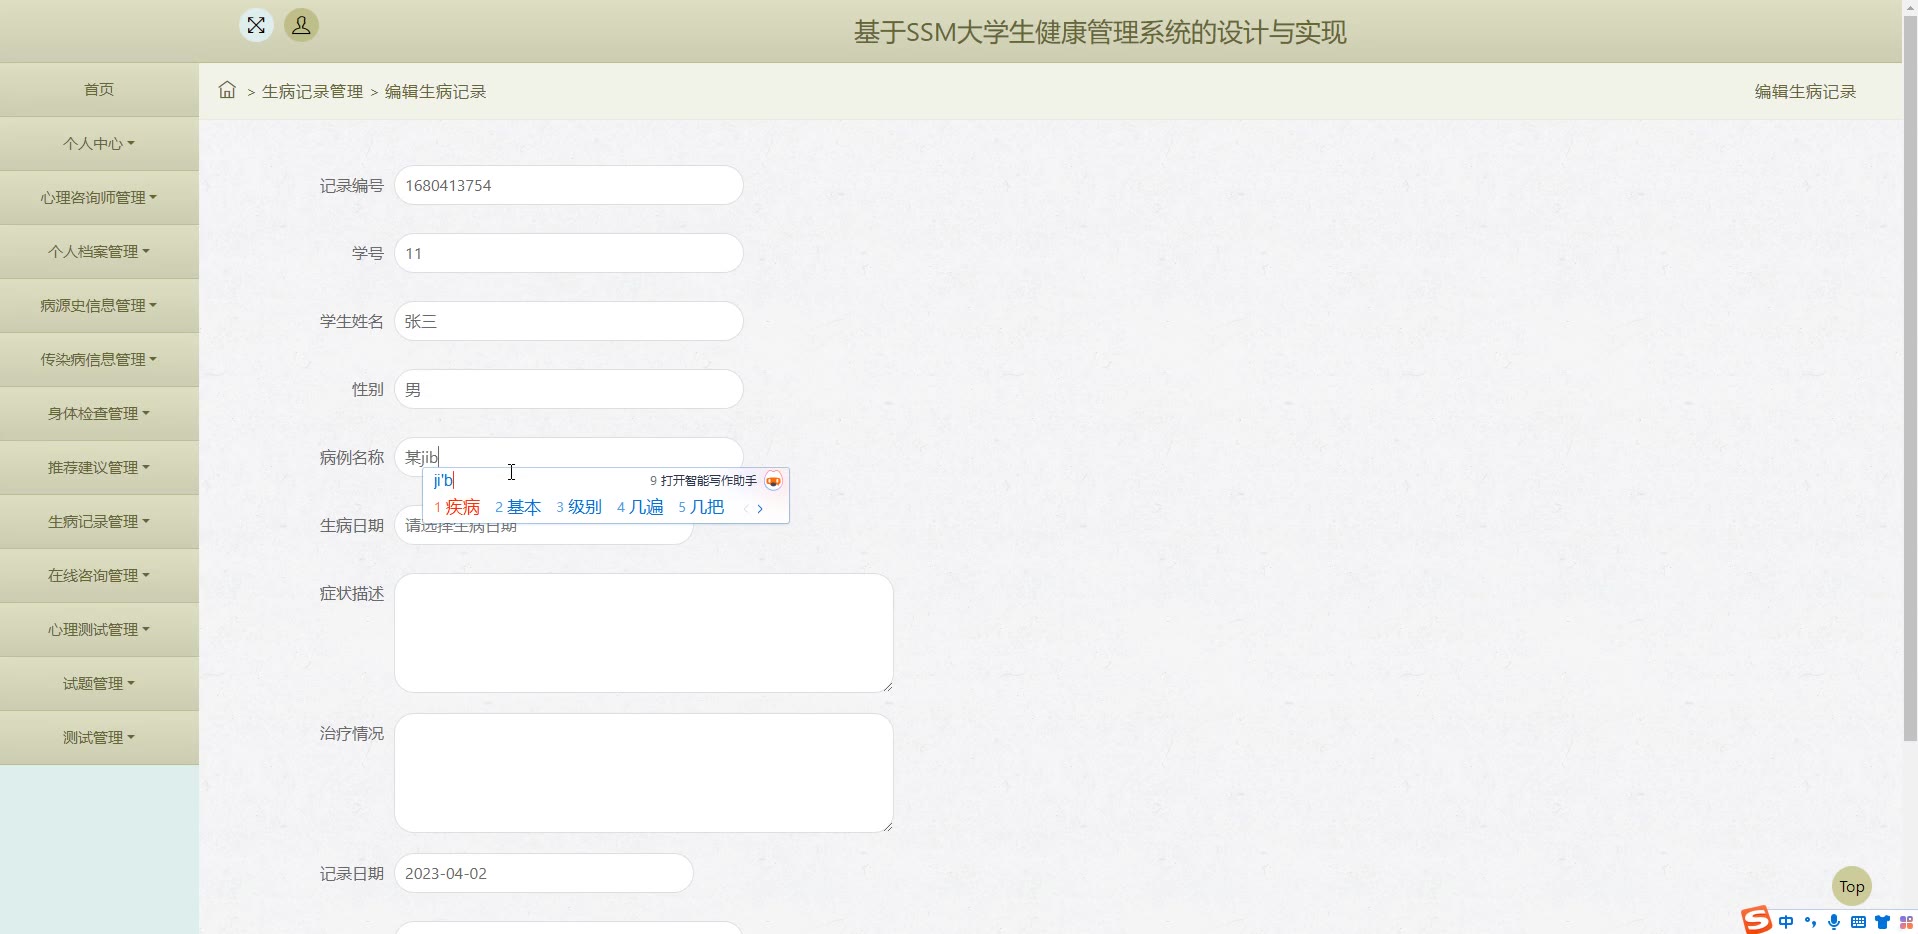Expand the 个人中心 menu
This screenshot has width=1918, height=934.
pos(99,143)
